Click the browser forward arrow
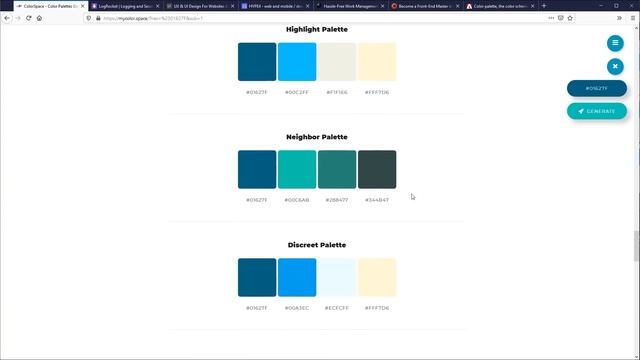 coord(18,18)
